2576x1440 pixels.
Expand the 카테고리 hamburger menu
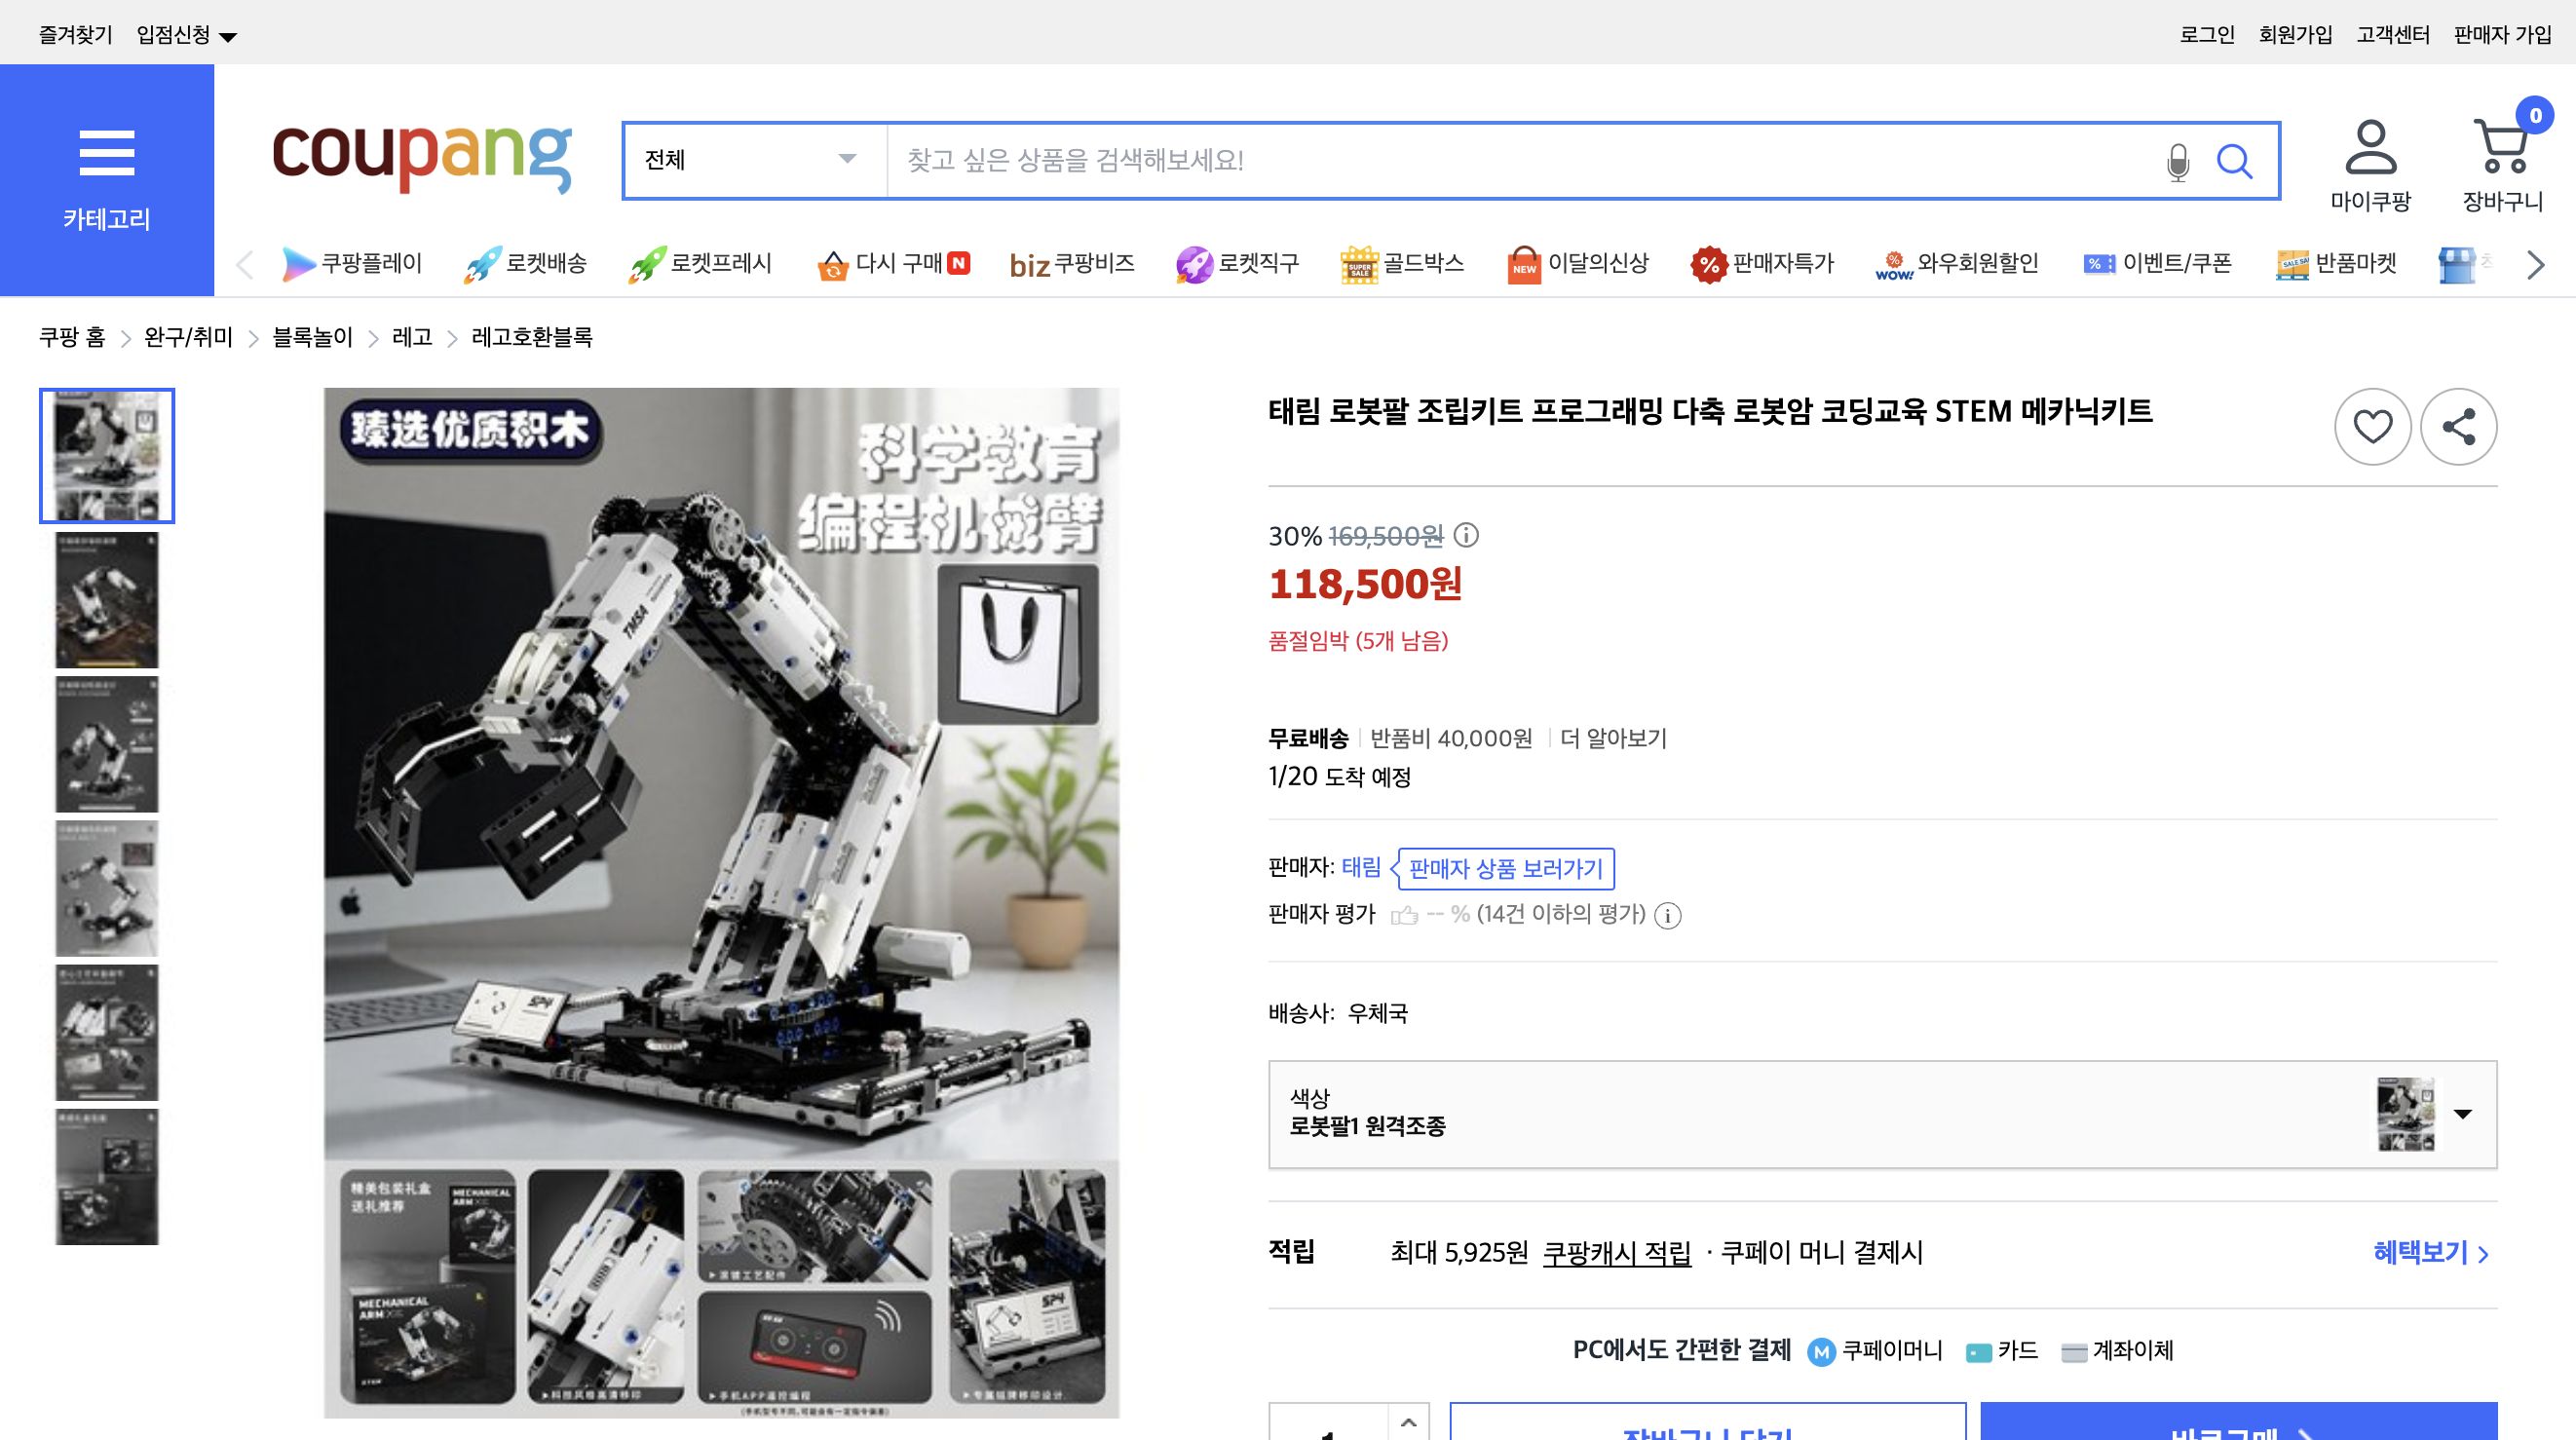[x=107, y=152]
